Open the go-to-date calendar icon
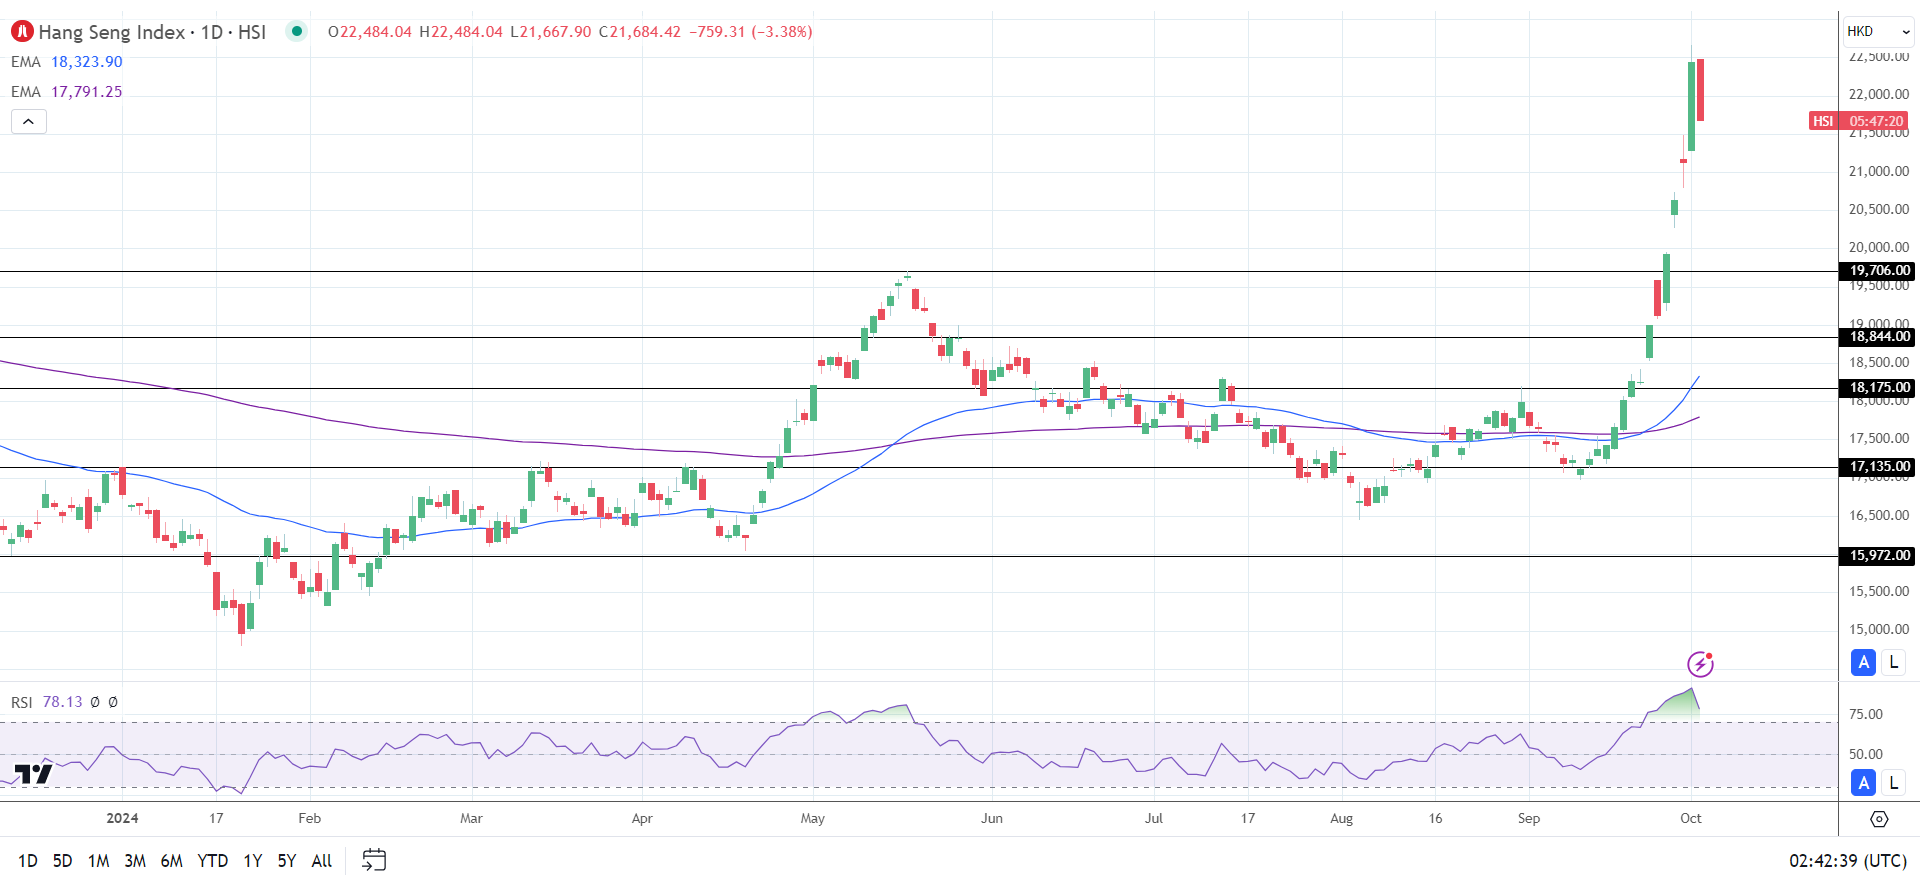 tap(374, 860)
